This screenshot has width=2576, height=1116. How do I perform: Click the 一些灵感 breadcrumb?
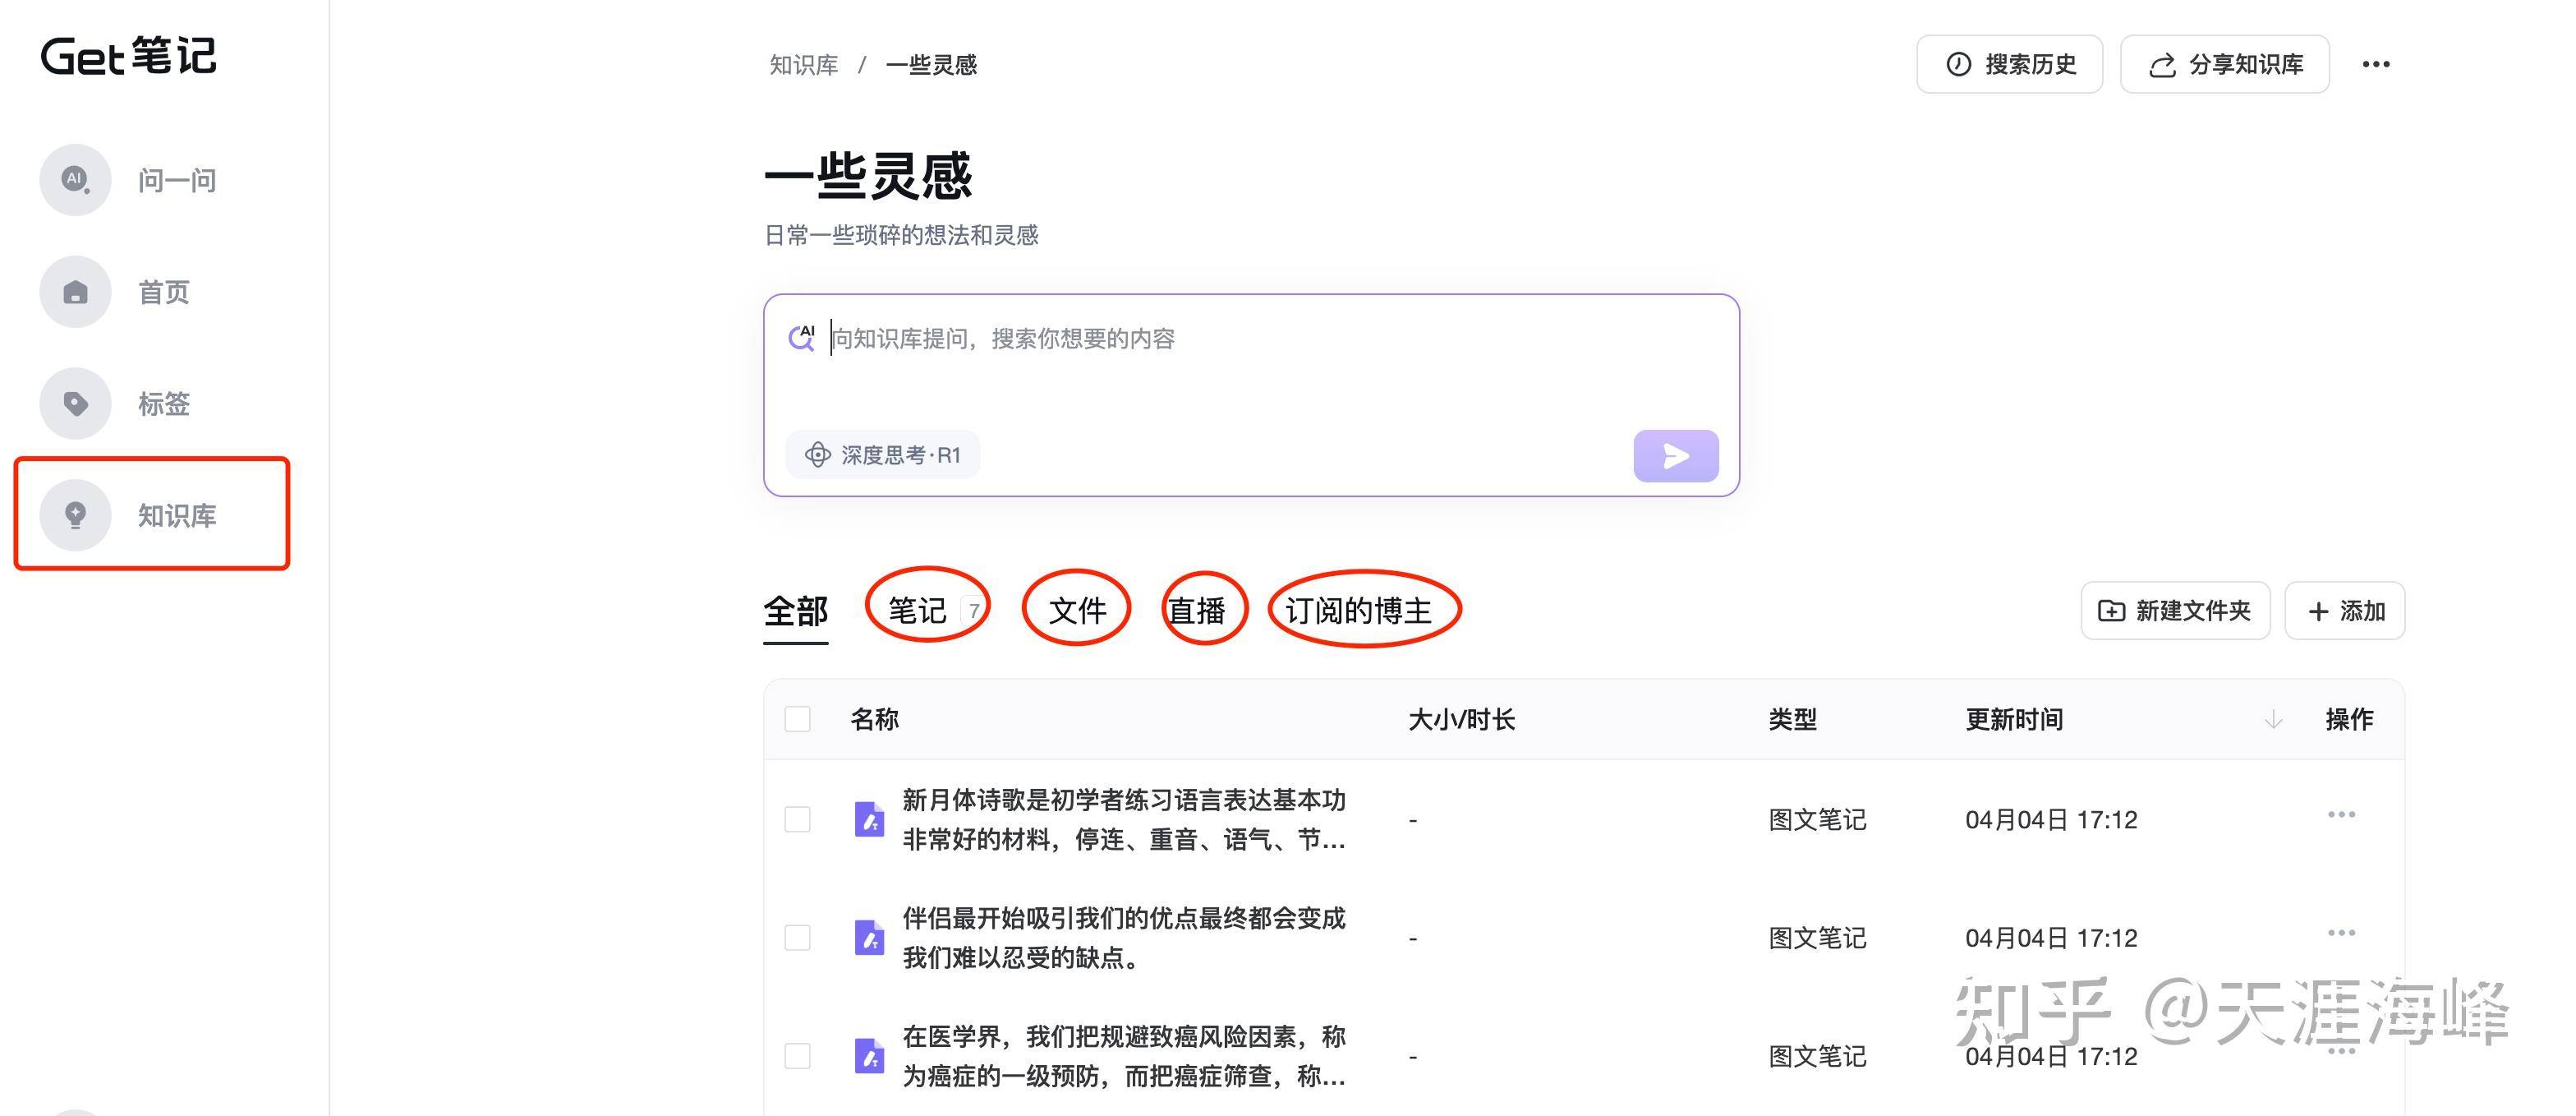931,65
